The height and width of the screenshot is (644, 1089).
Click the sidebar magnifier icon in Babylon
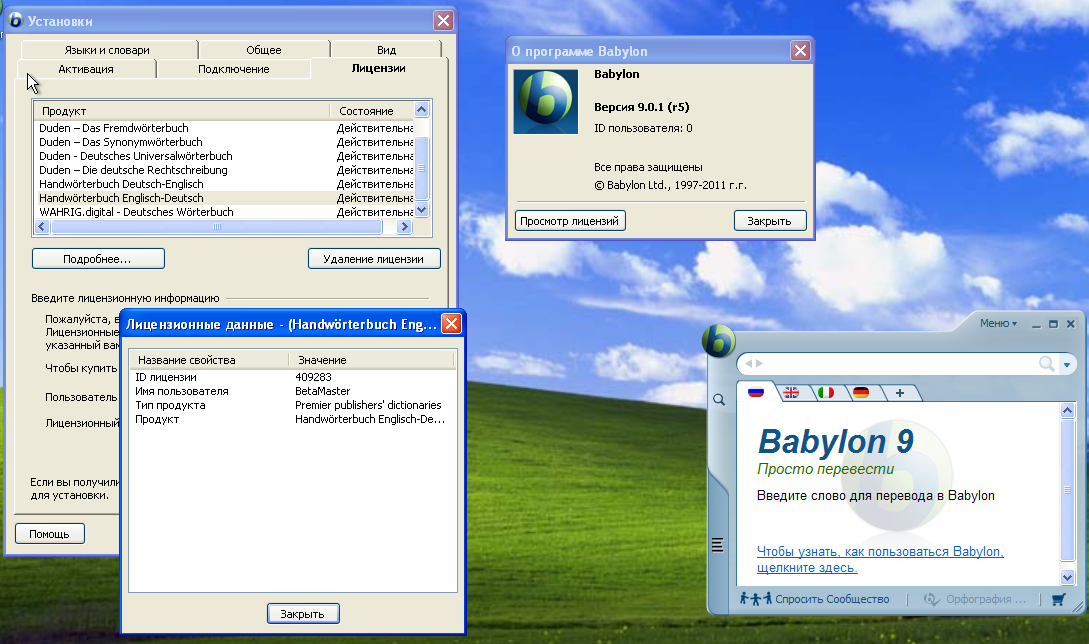[719, 399]
